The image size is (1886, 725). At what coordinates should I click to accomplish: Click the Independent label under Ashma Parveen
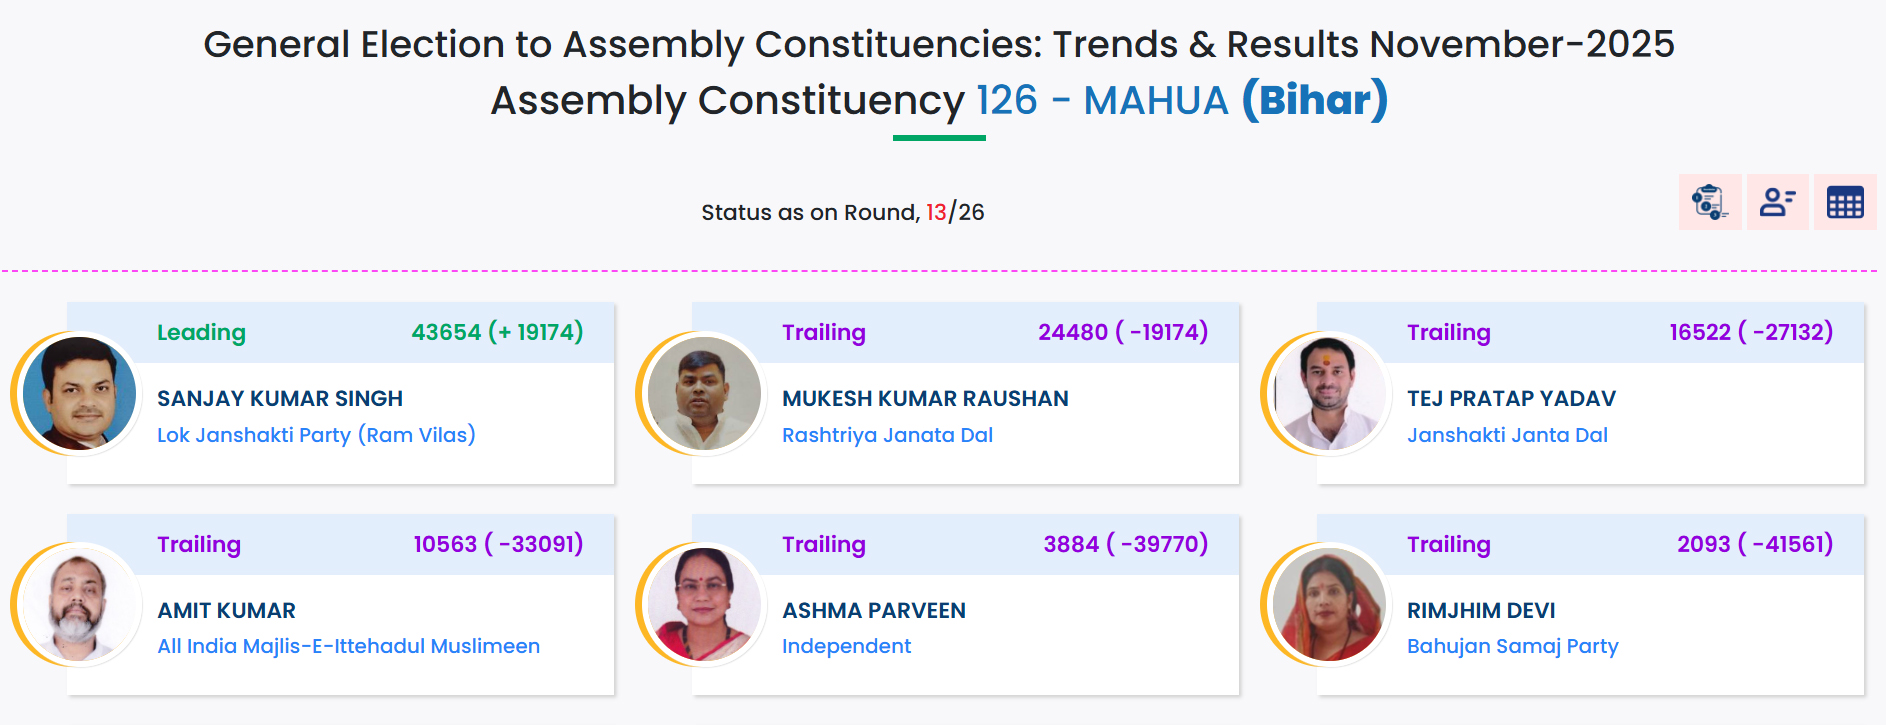pyautogui.click(x=846, y=646)
